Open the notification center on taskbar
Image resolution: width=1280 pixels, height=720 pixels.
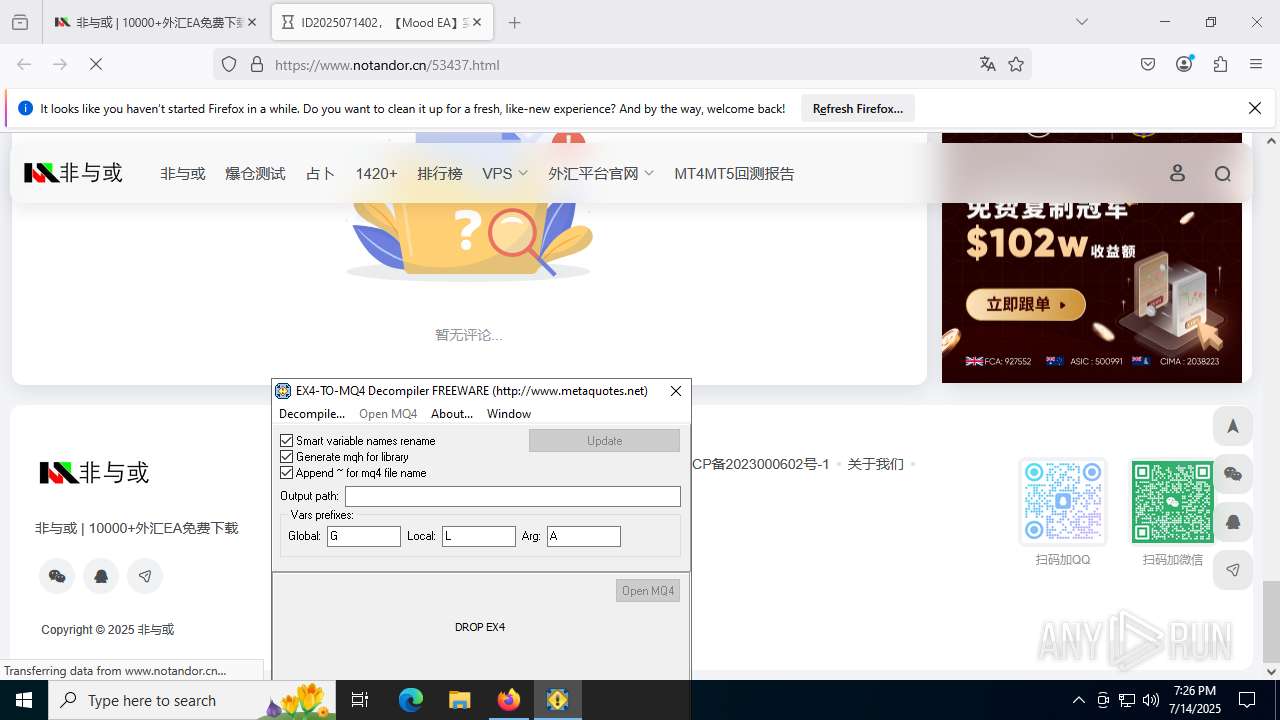(x=1247, y=700)
